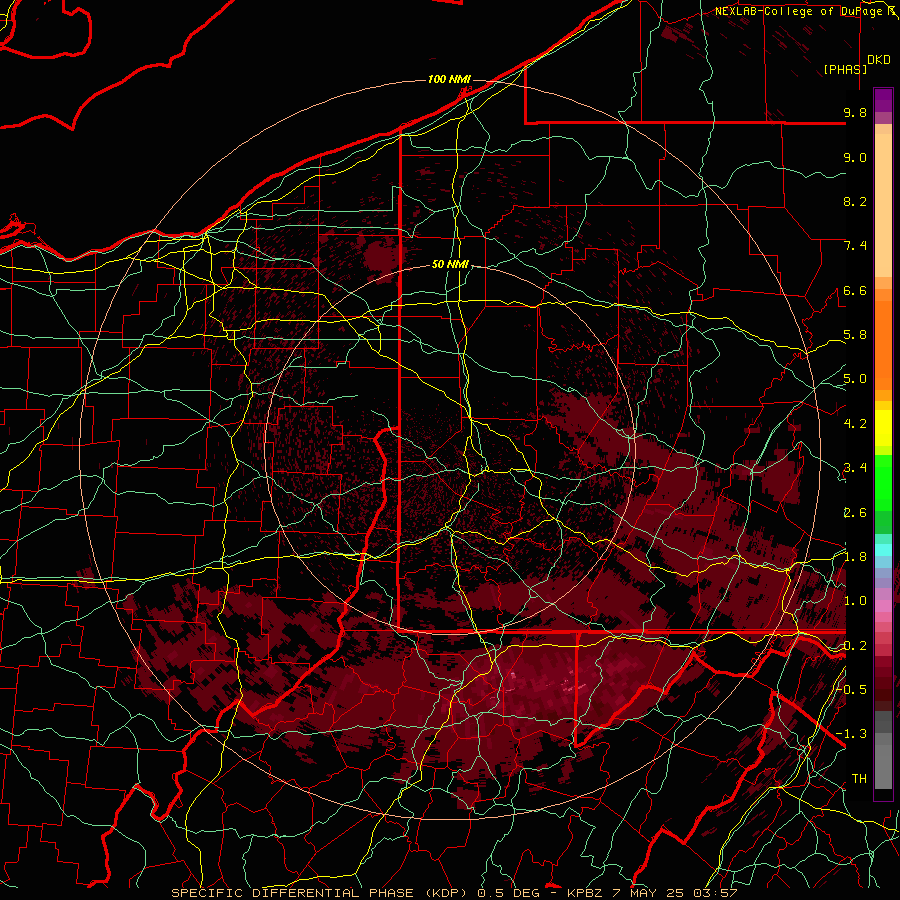Screen dimensions: 900x900
Task: Click the bright green segment of color scale
Action: pyautogui.click(x=883, y=482)
